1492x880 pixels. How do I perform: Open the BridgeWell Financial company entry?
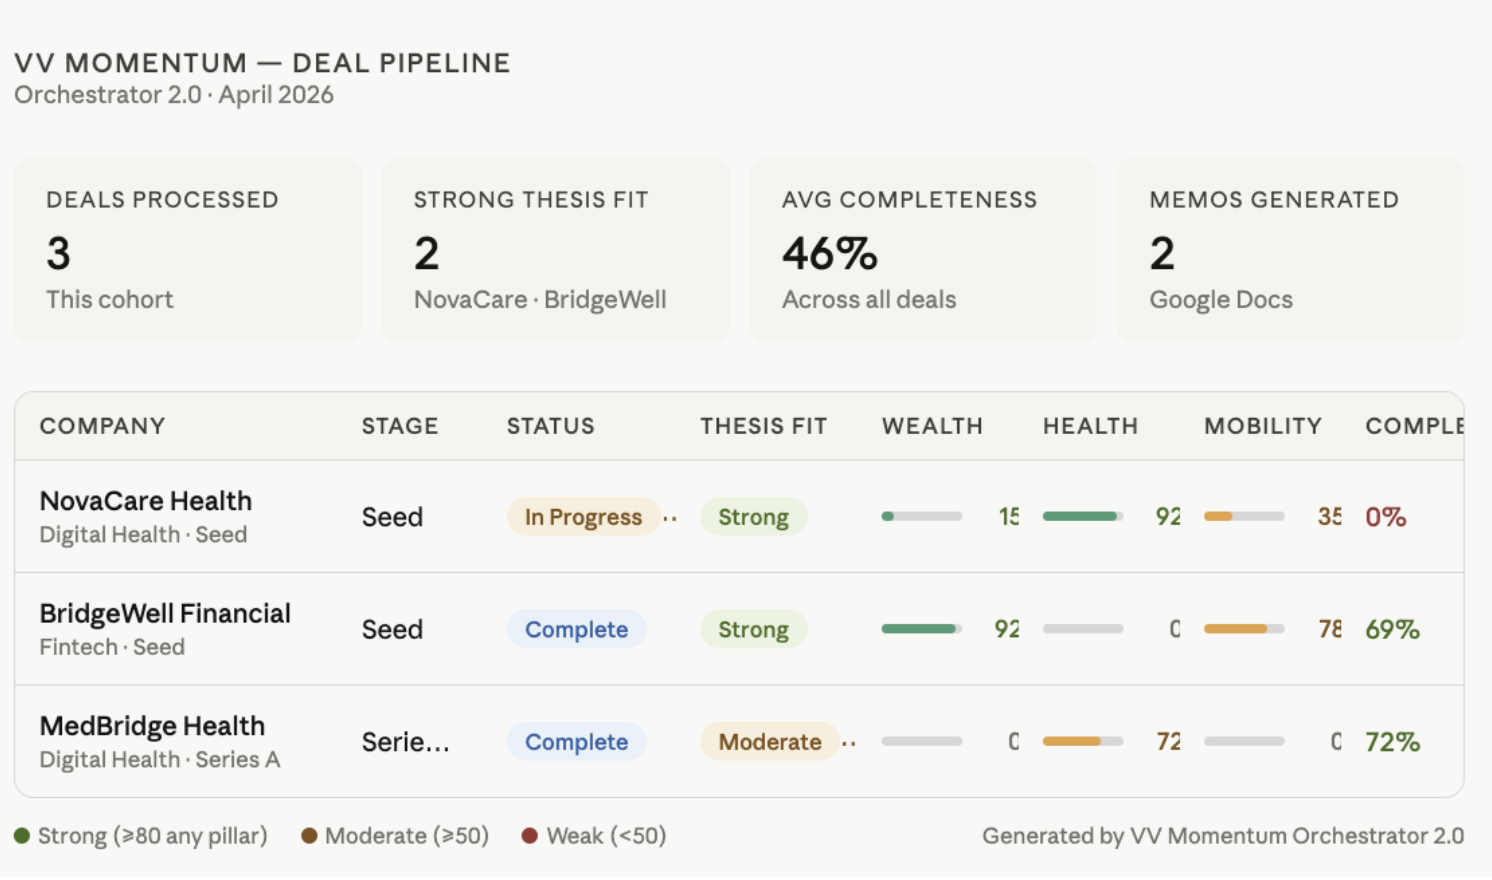[x=164, y=613]
